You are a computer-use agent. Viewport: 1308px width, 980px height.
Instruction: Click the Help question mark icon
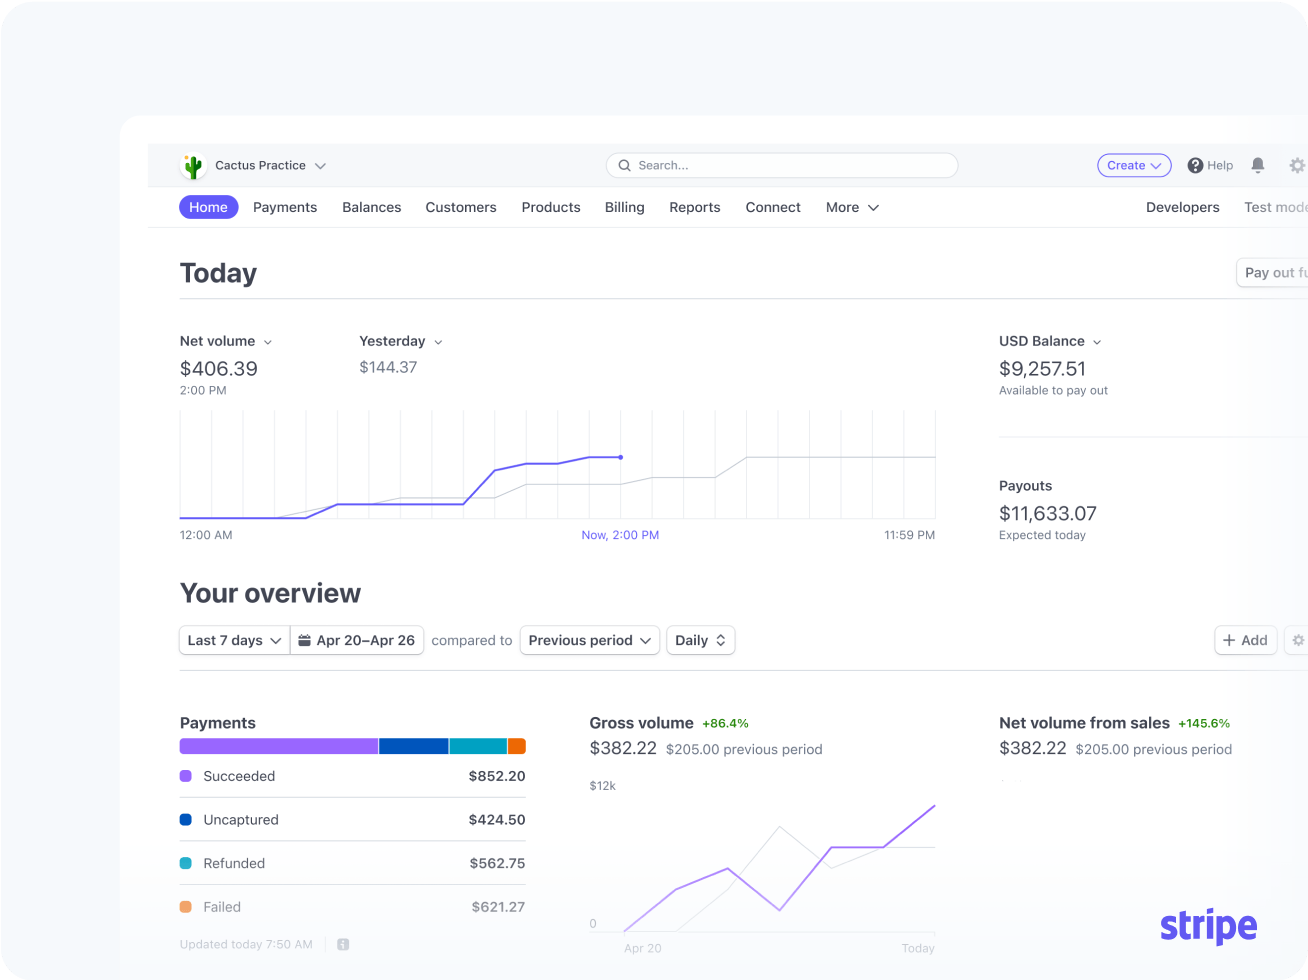click(1195, 166)
